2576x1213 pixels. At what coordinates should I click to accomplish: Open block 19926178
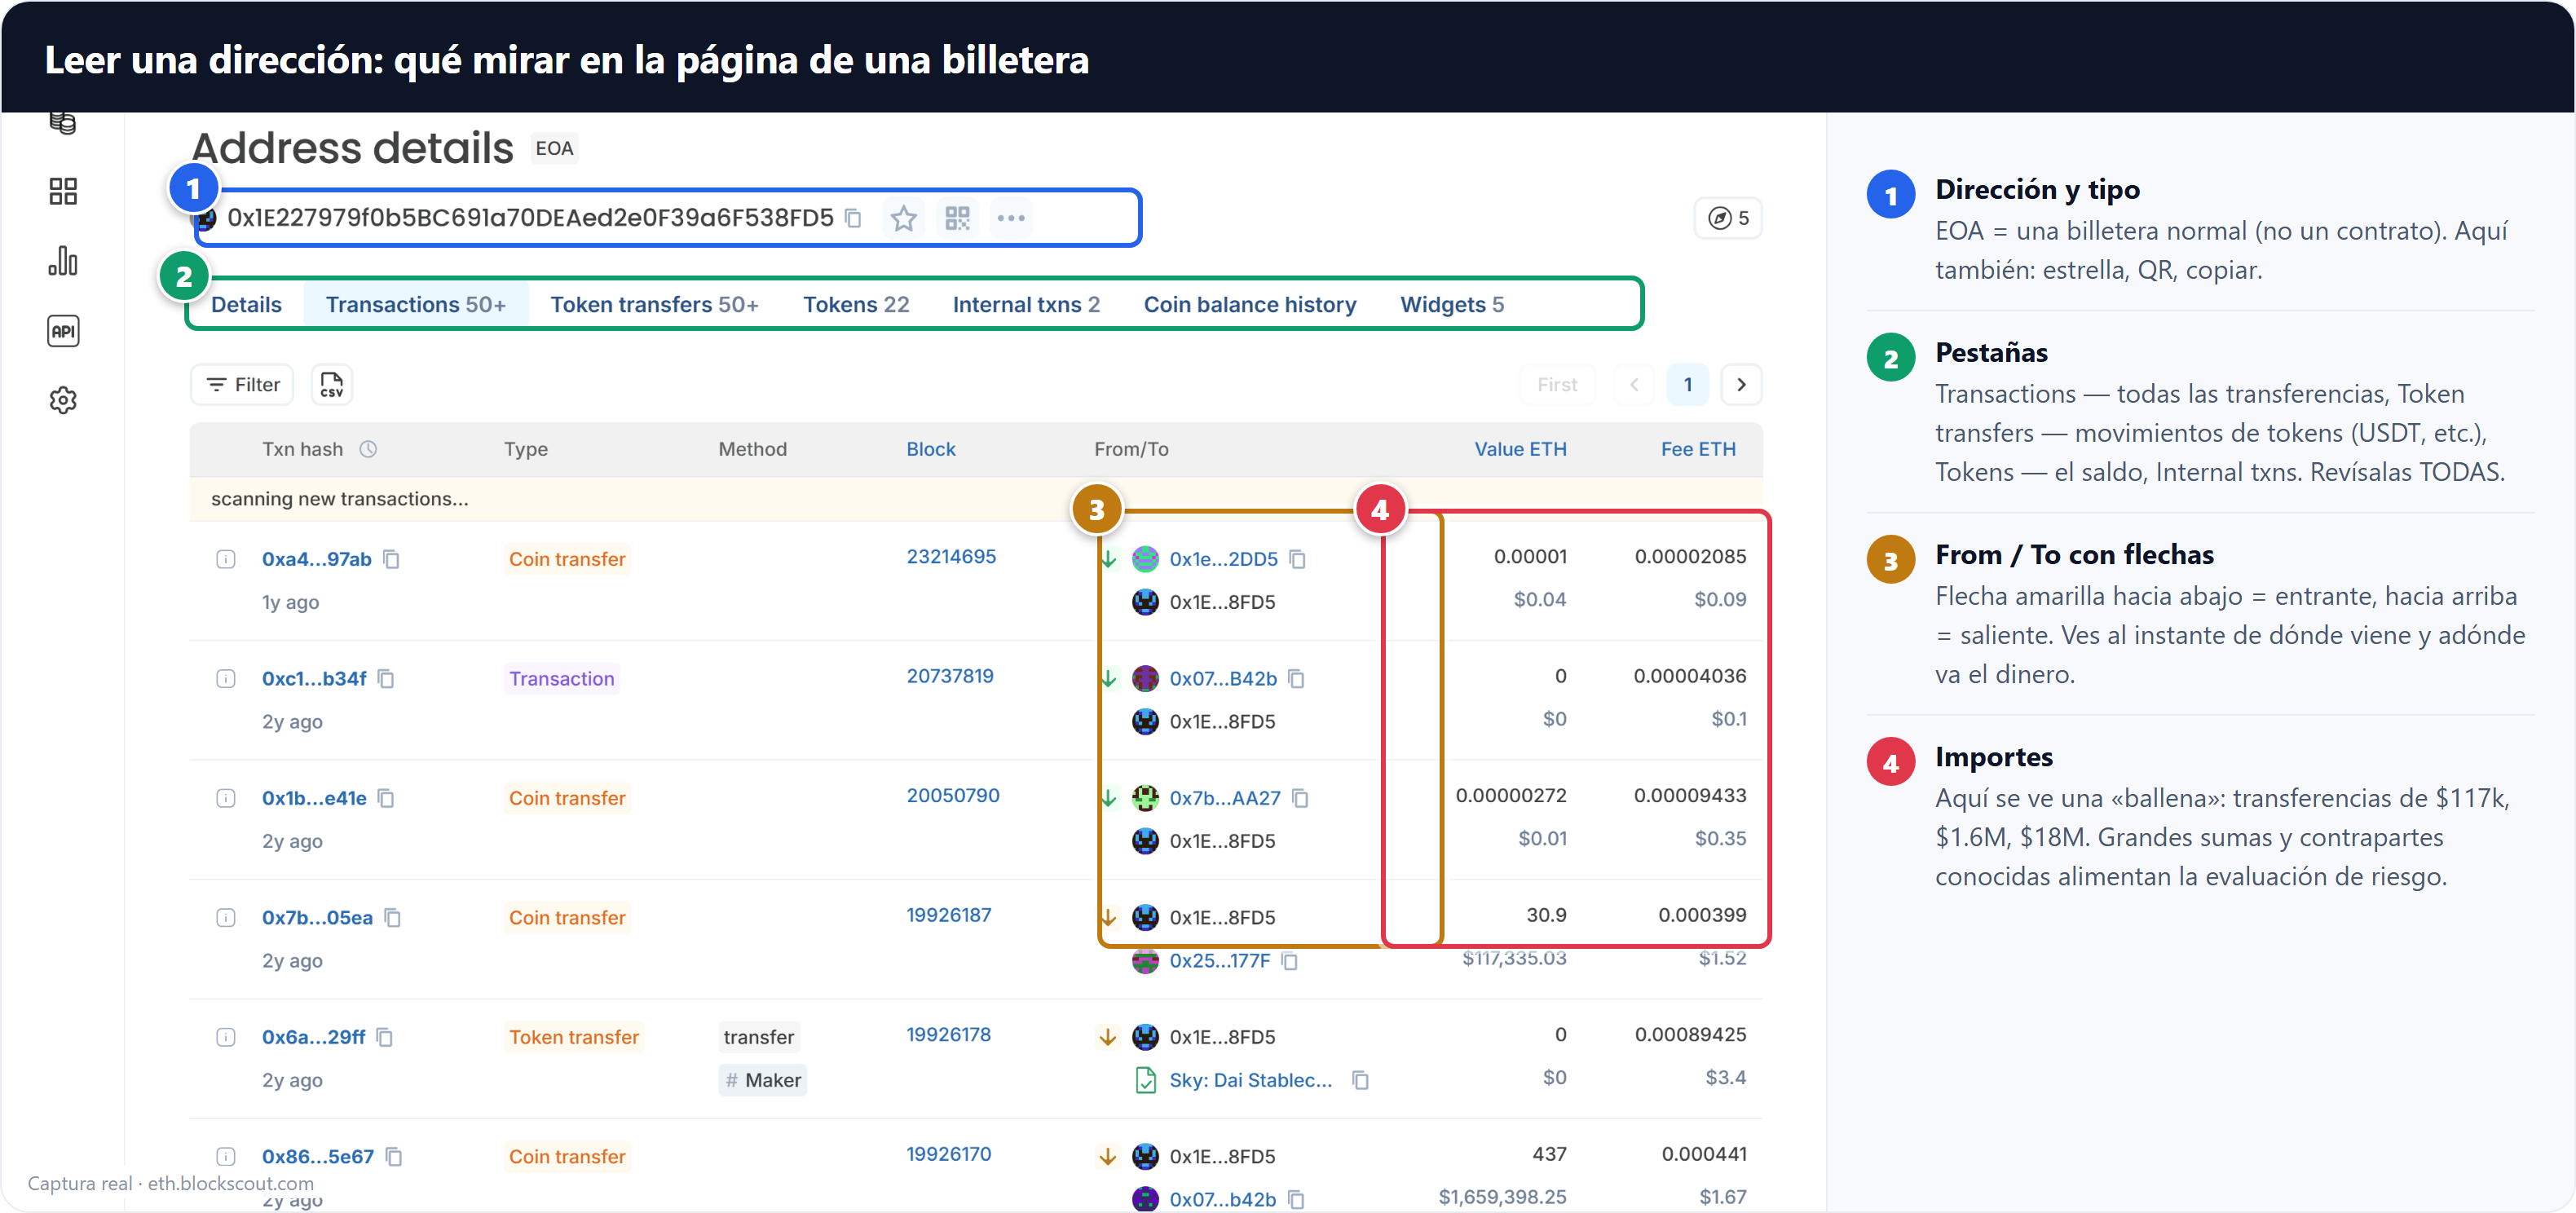(948, 1034)
